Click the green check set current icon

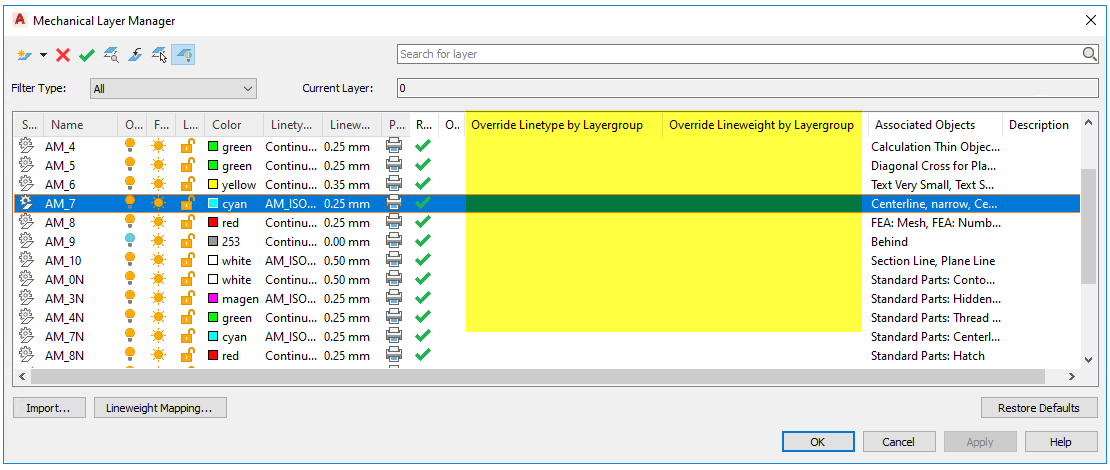tap(87, 55)
